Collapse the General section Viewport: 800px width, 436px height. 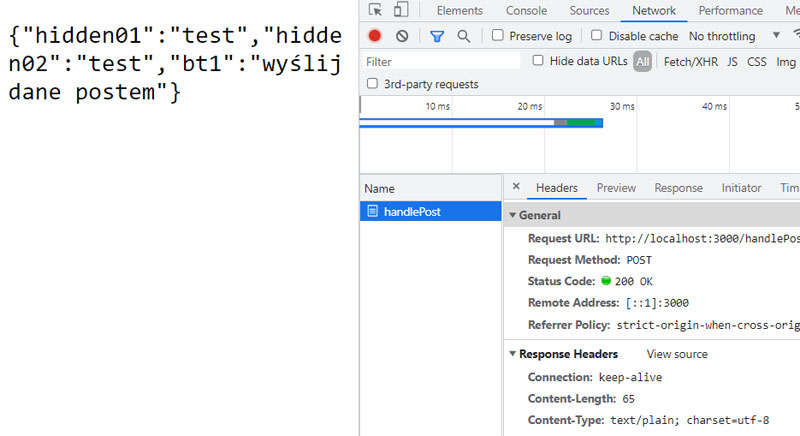click(513, 215)
